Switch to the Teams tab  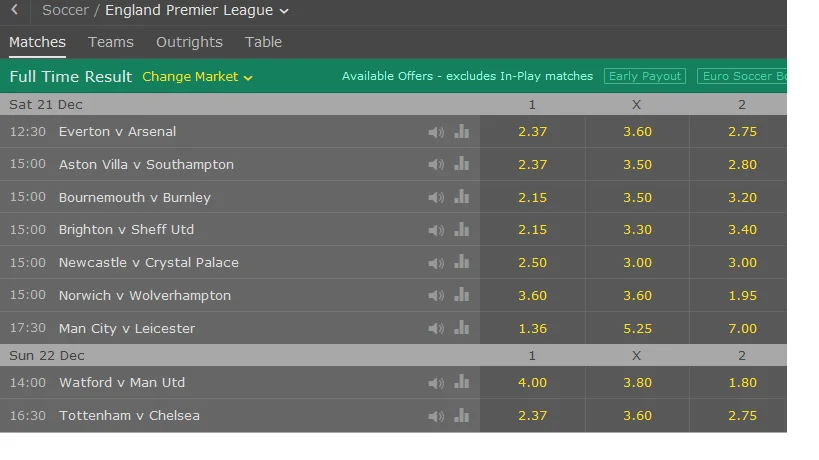pos(111,42)
